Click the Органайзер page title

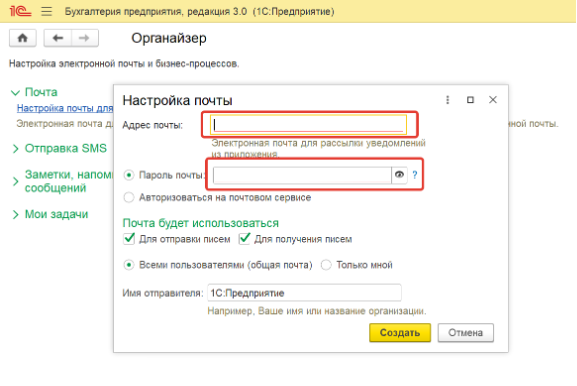pyautogui.click(x=169, y=38)
